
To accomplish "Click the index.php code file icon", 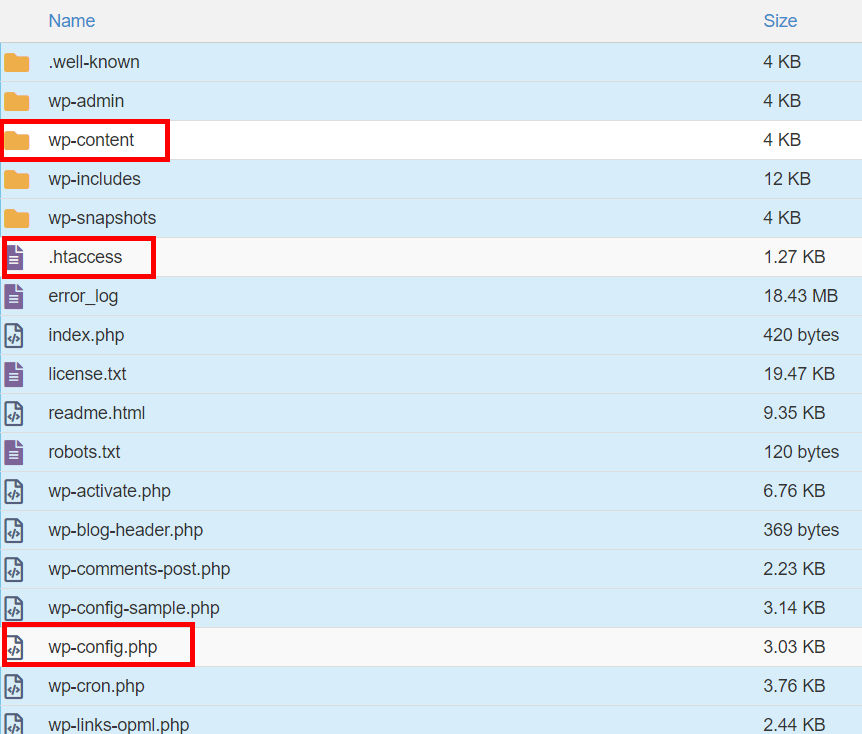I will click(14, 335).
